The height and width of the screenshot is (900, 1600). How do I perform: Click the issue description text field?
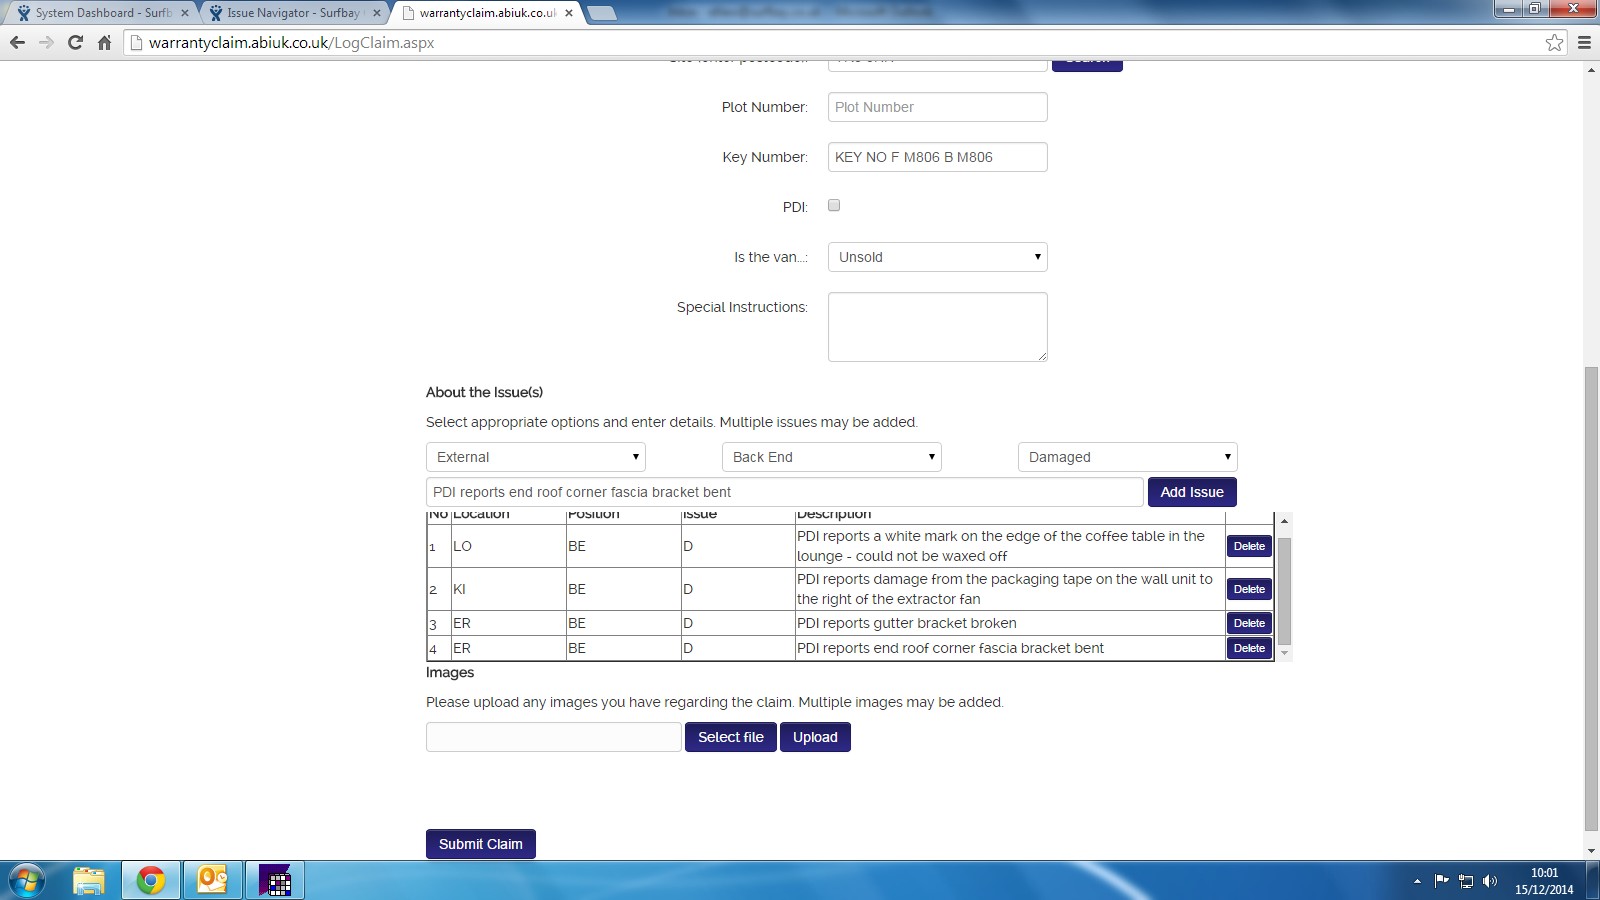tap(785, 492)
